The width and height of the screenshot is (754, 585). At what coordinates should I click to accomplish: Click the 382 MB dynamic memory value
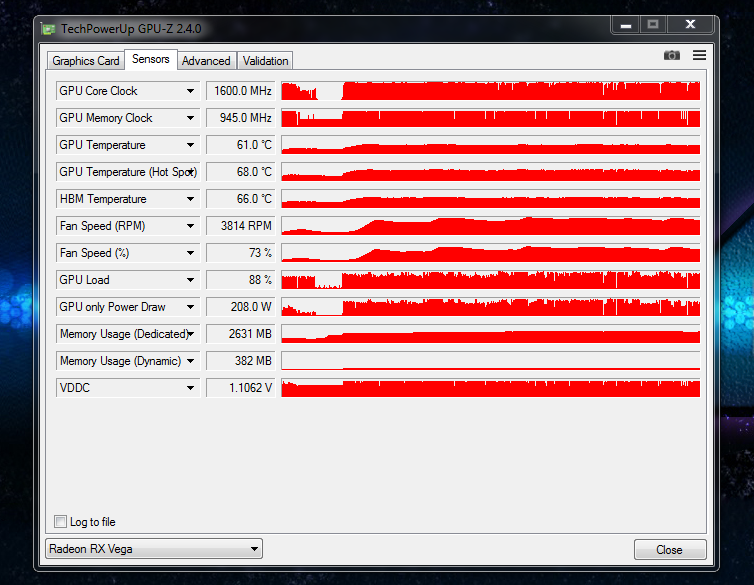pos(240,361)
